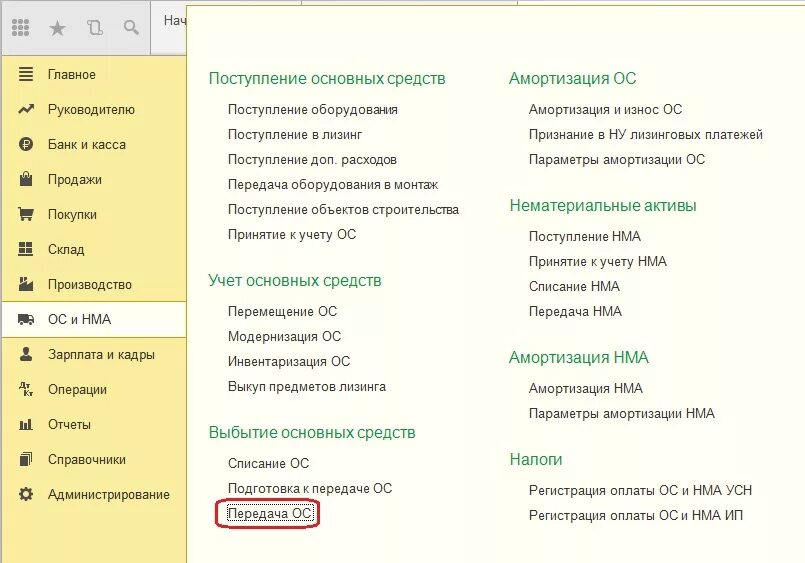Open Поступление в лизинг
This screenshot has width=805, height=563.
[x=295, y=134]
